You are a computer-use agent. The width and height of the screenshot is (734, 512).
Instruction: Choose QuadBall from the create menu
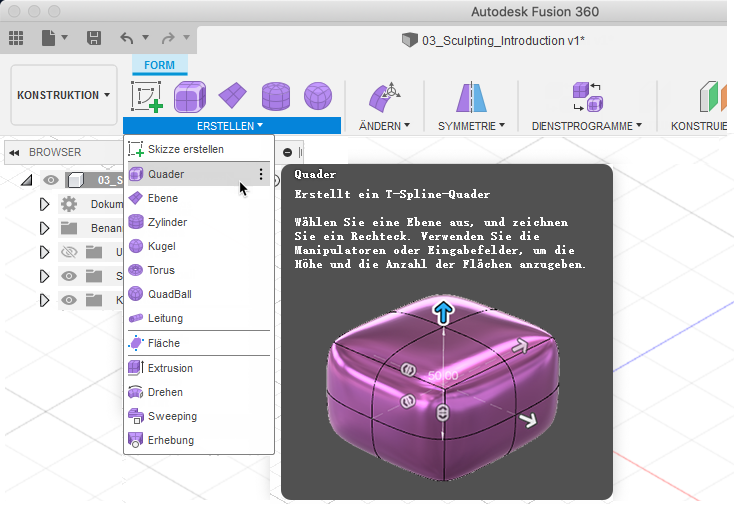point(199,294)
